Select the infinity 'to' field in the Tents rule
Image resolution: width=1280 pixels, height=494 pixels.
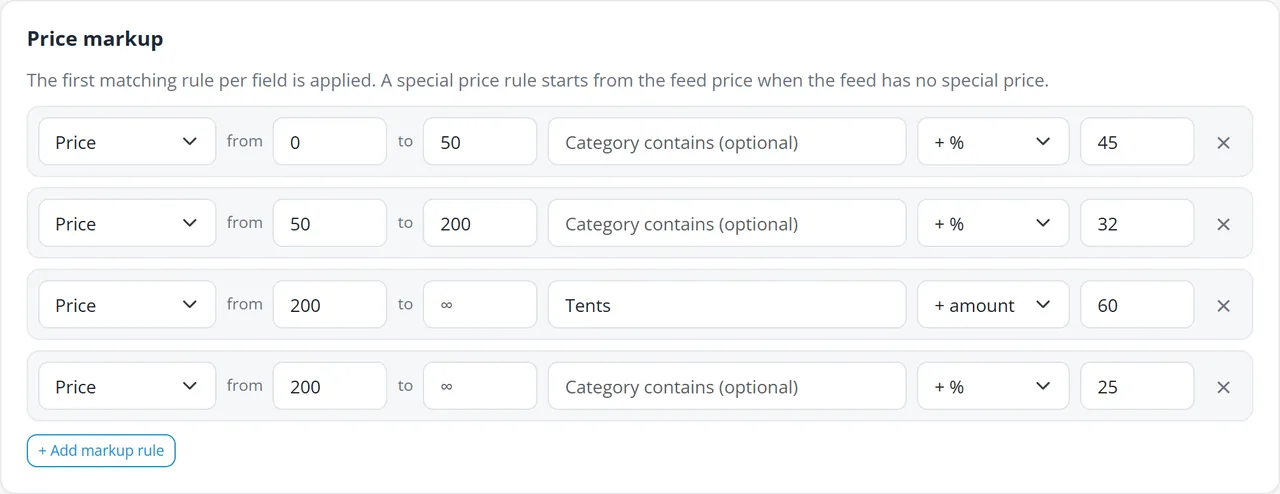[480, 305]
